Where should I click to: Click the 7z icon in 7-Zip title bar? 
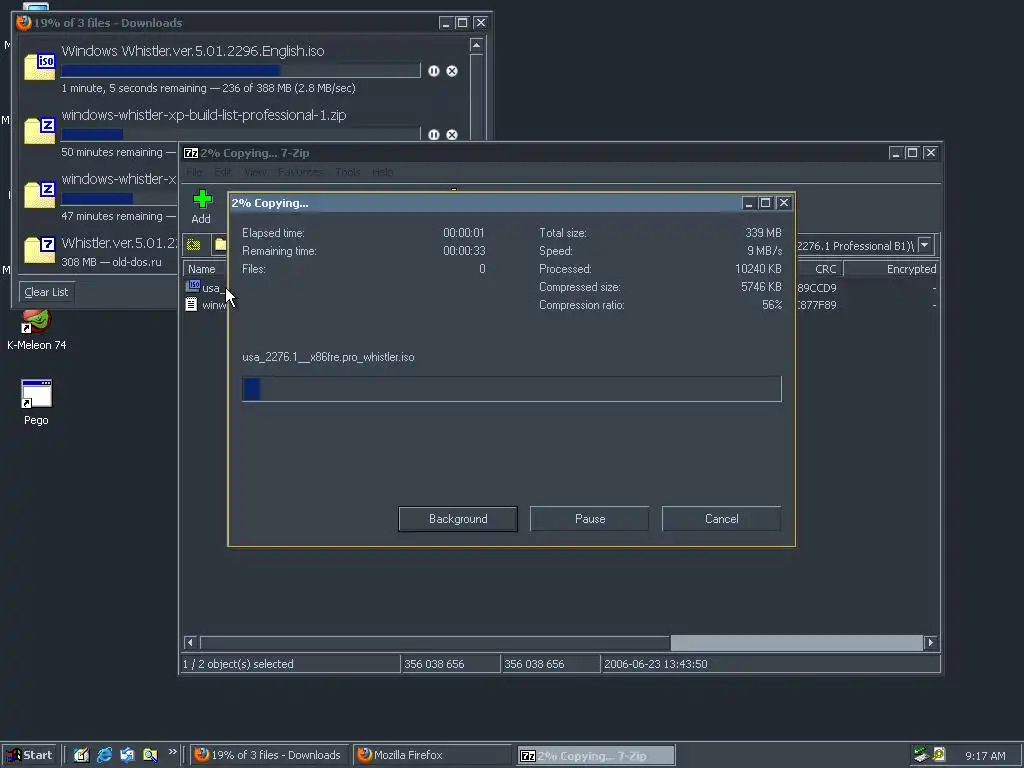click(191, 153)
